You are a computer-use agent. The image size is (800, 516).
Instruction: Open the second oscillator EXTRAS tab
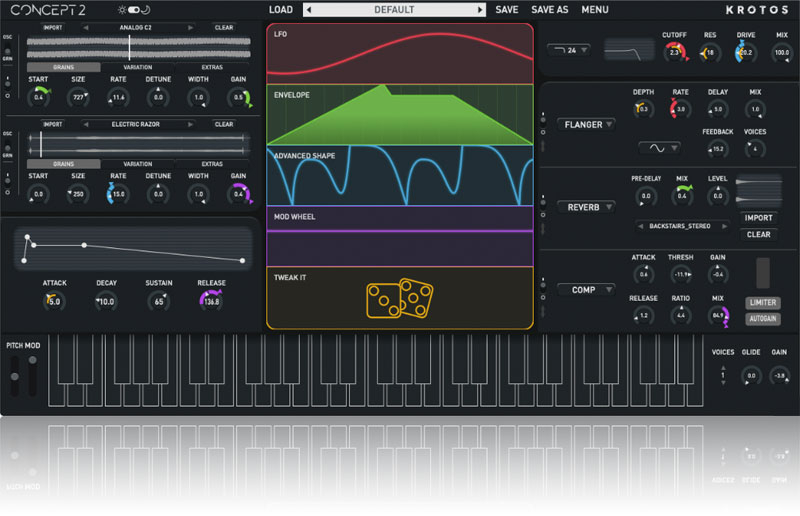tap(212, 164)
